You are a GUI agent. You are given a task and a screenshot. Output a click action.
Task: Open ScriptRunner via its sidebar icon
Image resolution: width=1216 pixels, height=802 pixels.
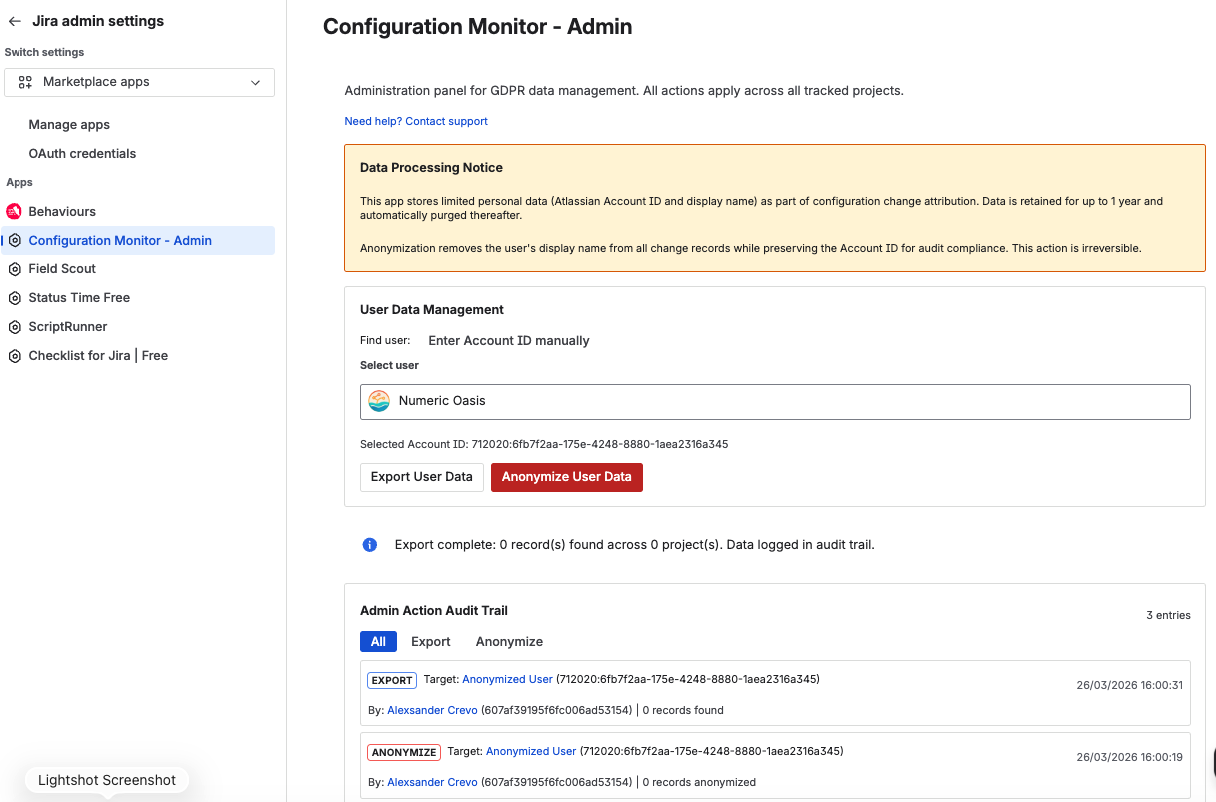pos(14,326)
